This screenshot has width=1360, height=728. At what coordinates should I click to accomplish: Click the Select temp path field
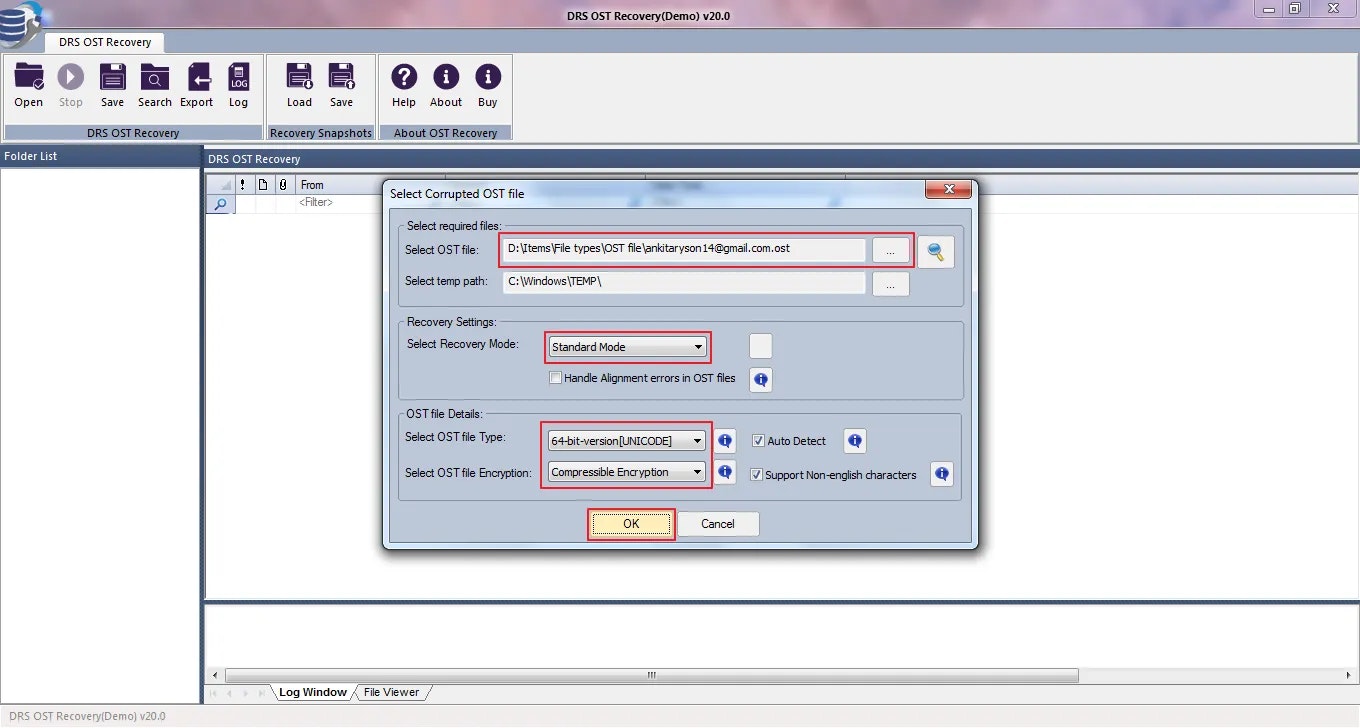684,282
